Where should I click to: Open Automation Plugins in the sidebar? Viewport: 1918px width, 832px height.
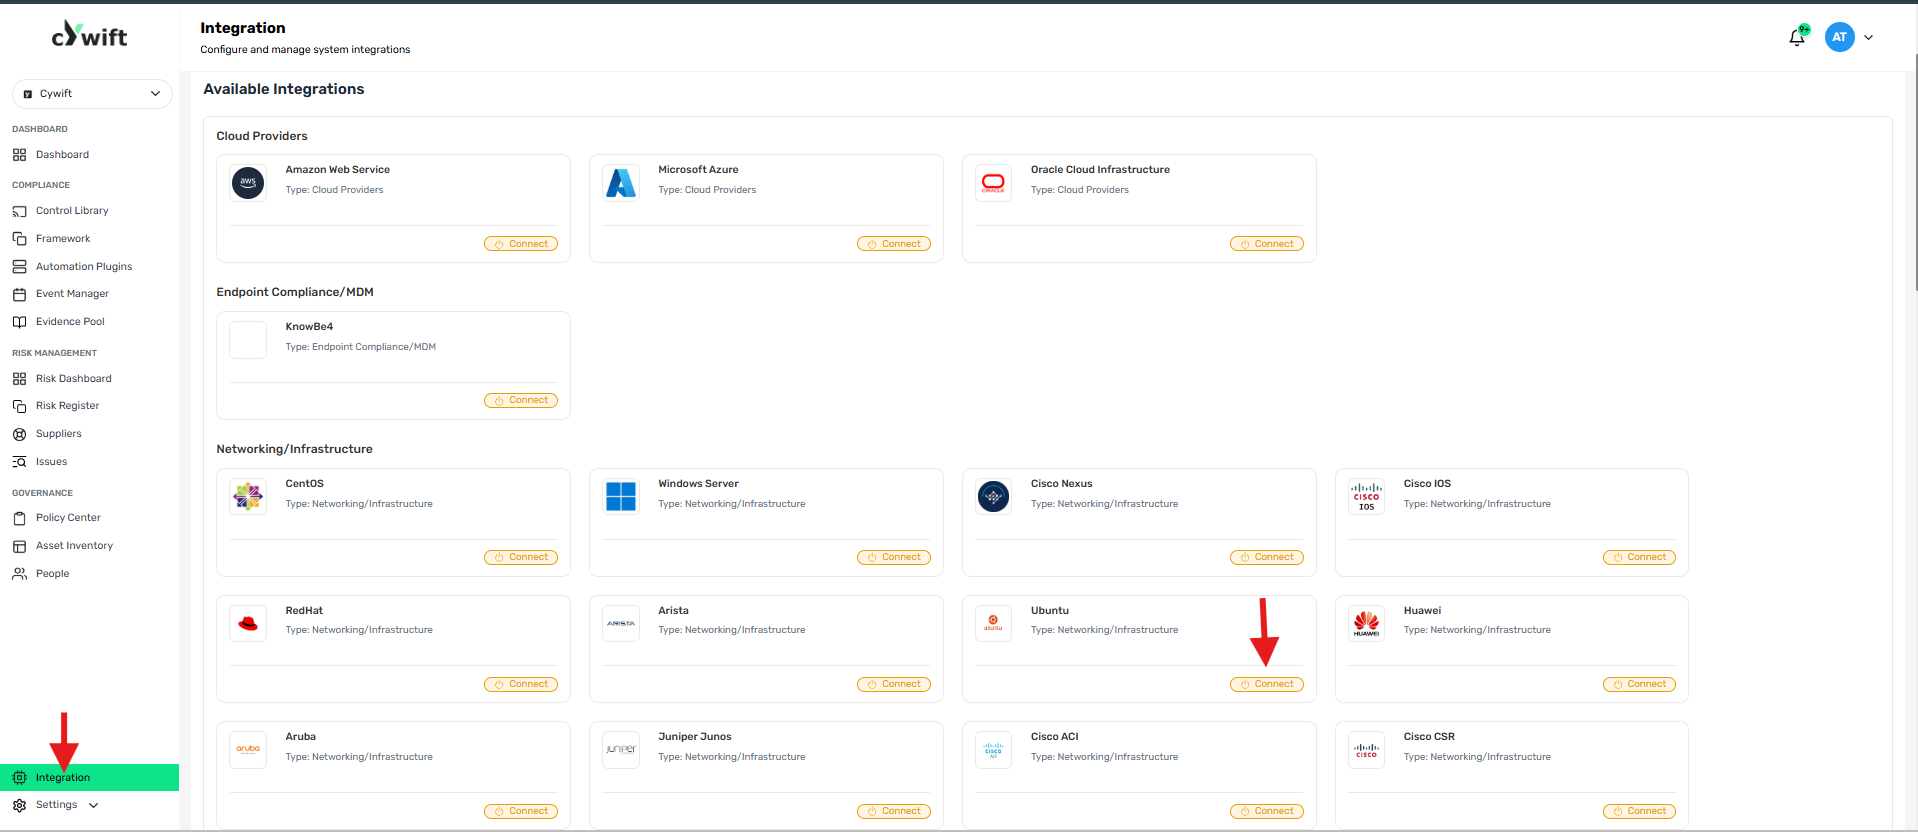[x=84, y=267]
